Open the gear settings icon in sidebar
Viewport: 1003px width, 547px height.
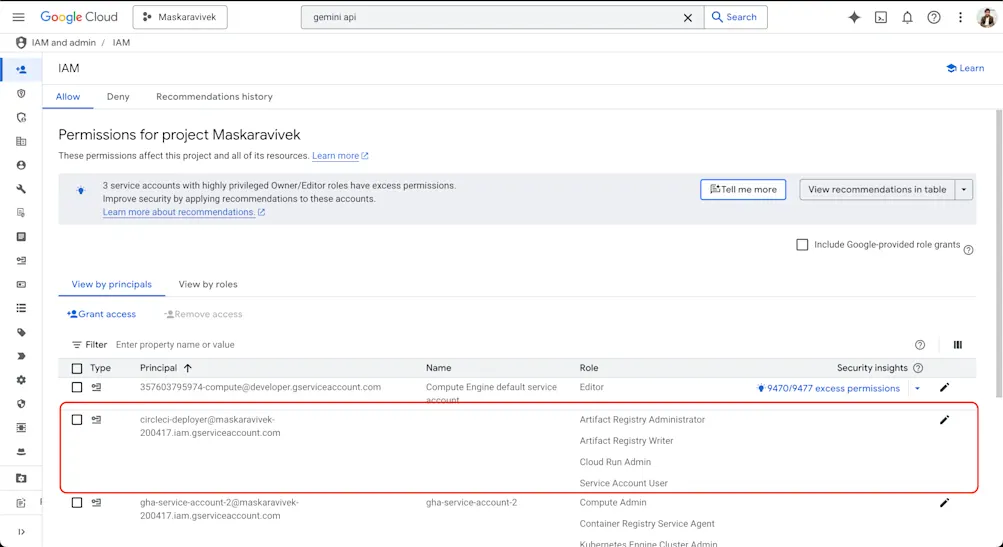(21, 380)
